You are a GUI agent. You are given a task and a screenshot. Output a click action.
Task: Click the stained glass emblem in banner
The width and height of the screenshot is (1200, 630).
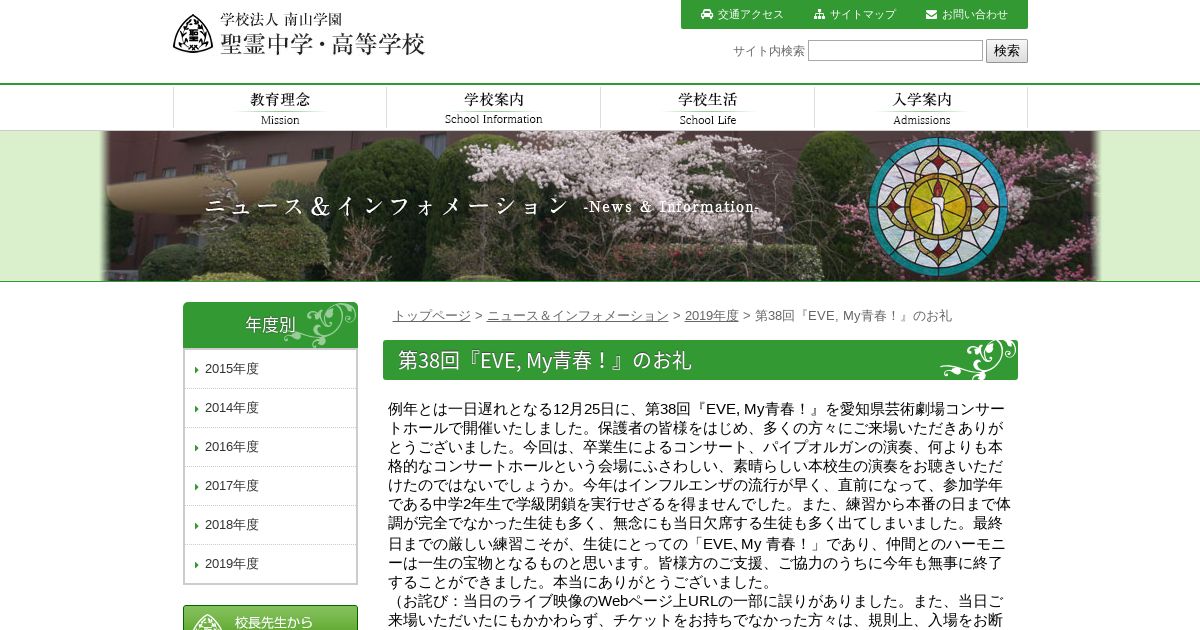(x=937, y=206)
